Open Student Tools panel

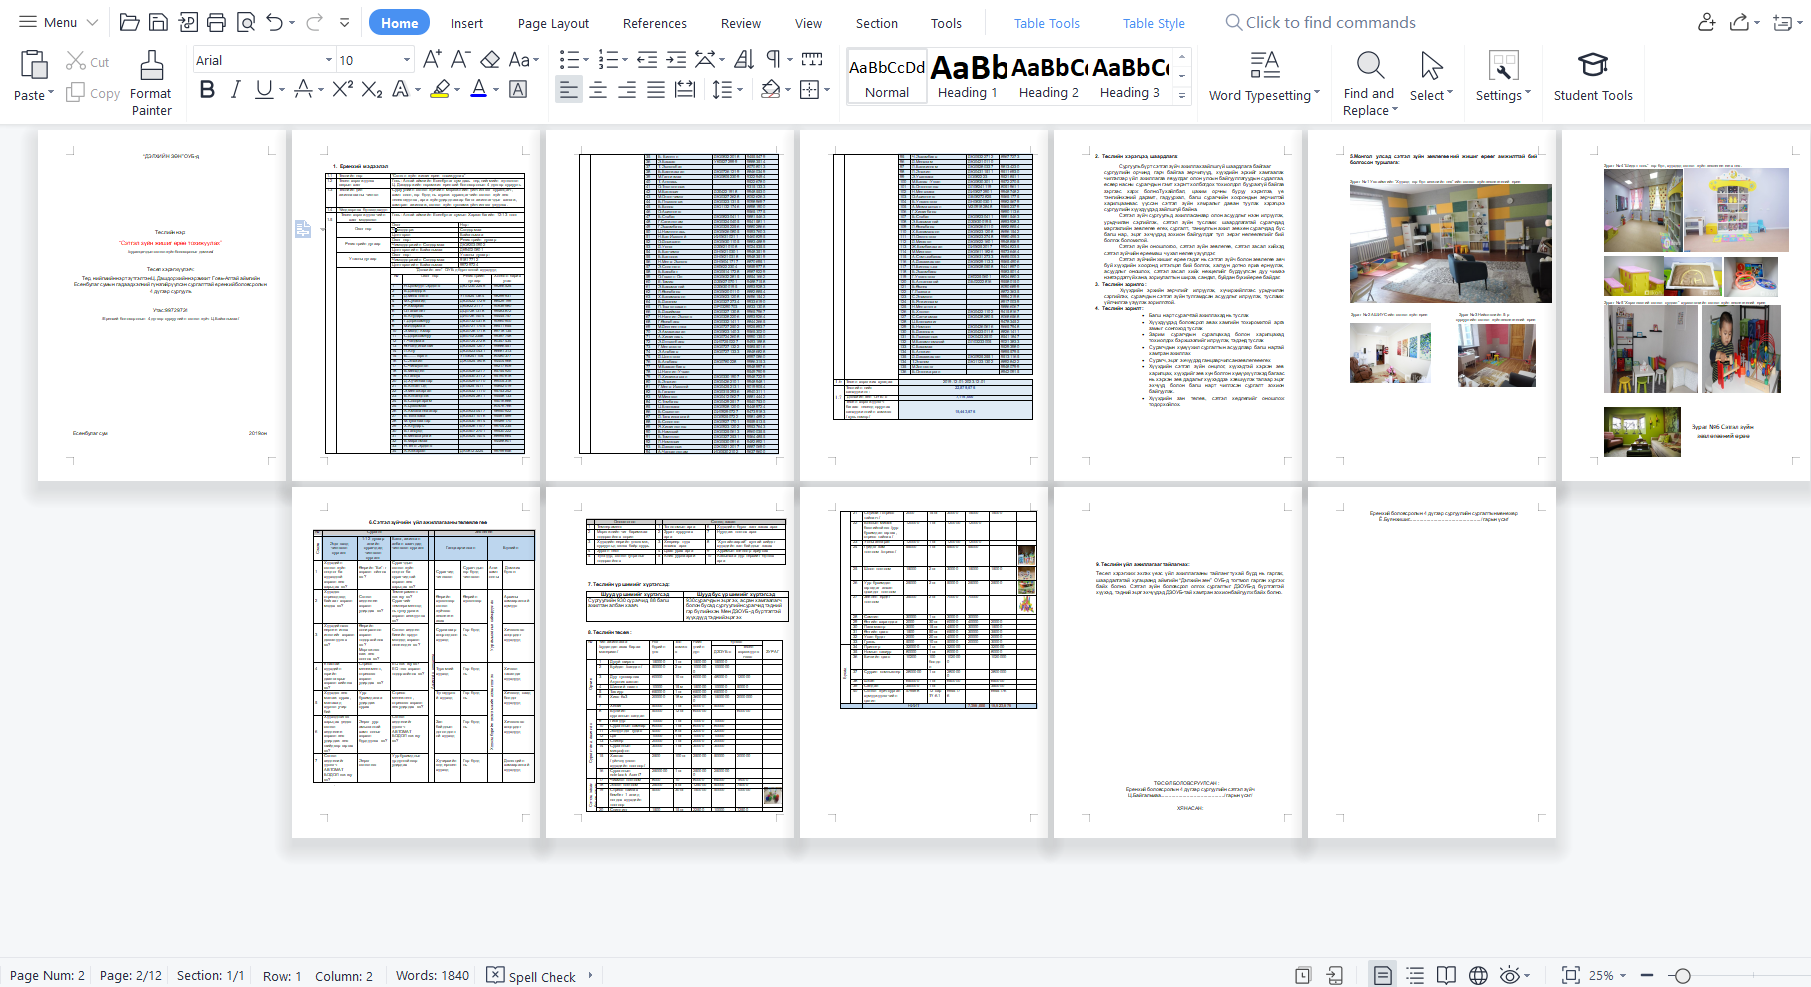pyautogui.click(x=1593, y=80)
